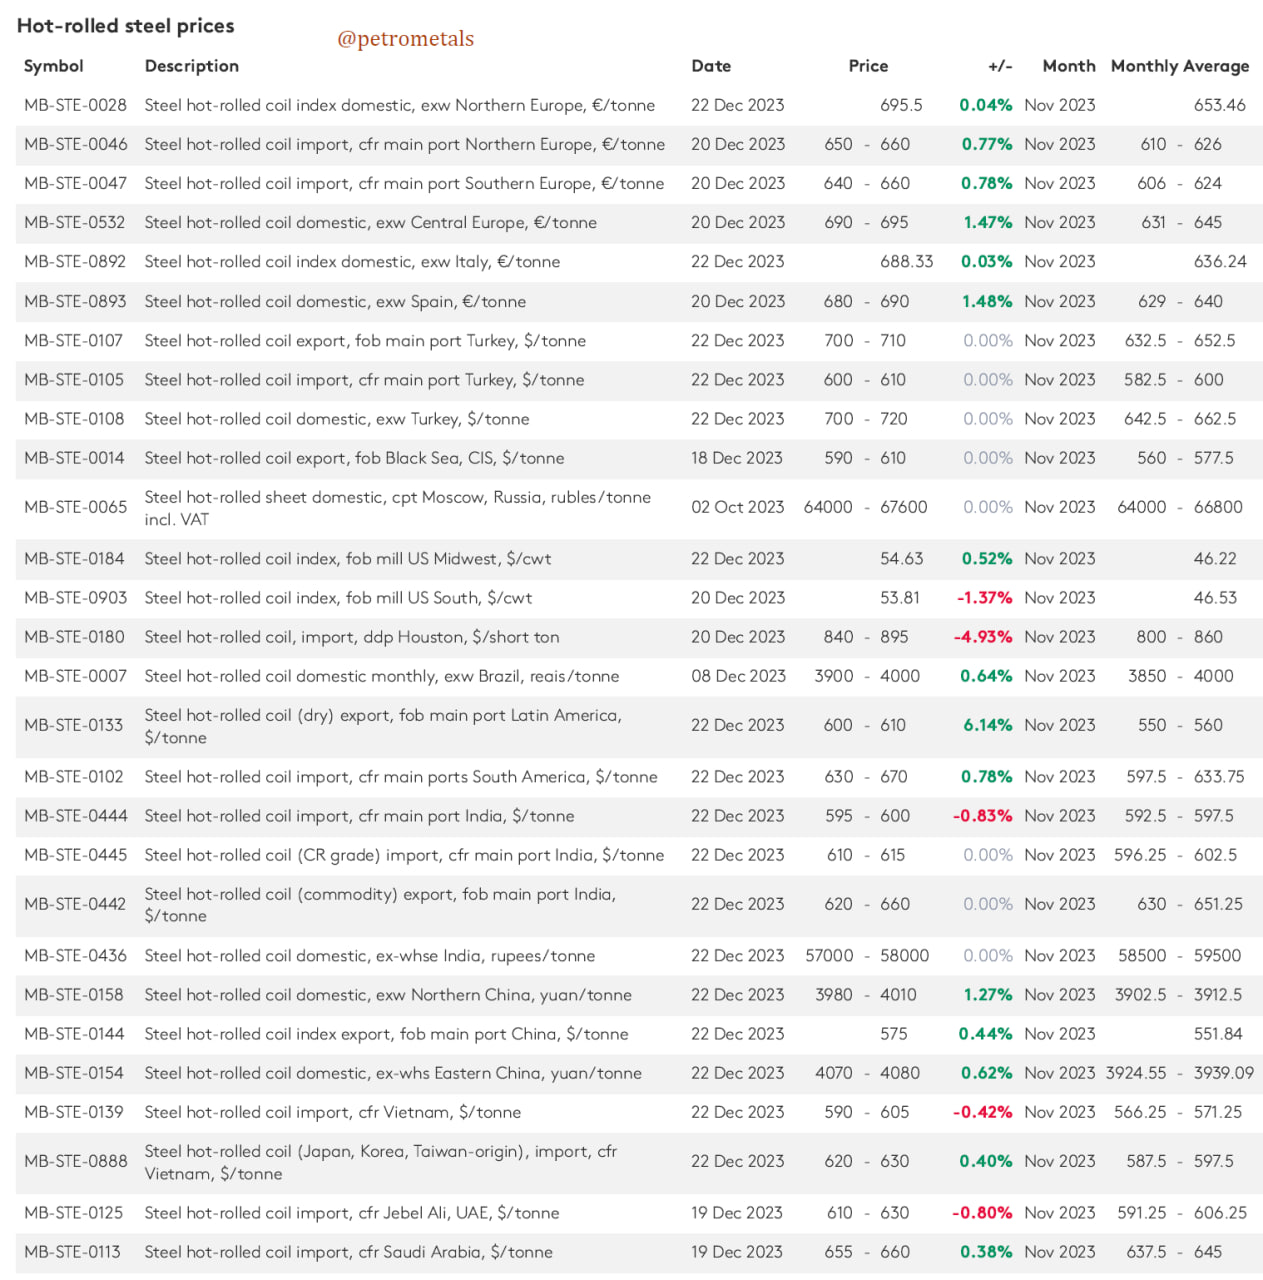
Task: Click the China export index price 575
Action: pyautogui.click(x=893, y=1034)
